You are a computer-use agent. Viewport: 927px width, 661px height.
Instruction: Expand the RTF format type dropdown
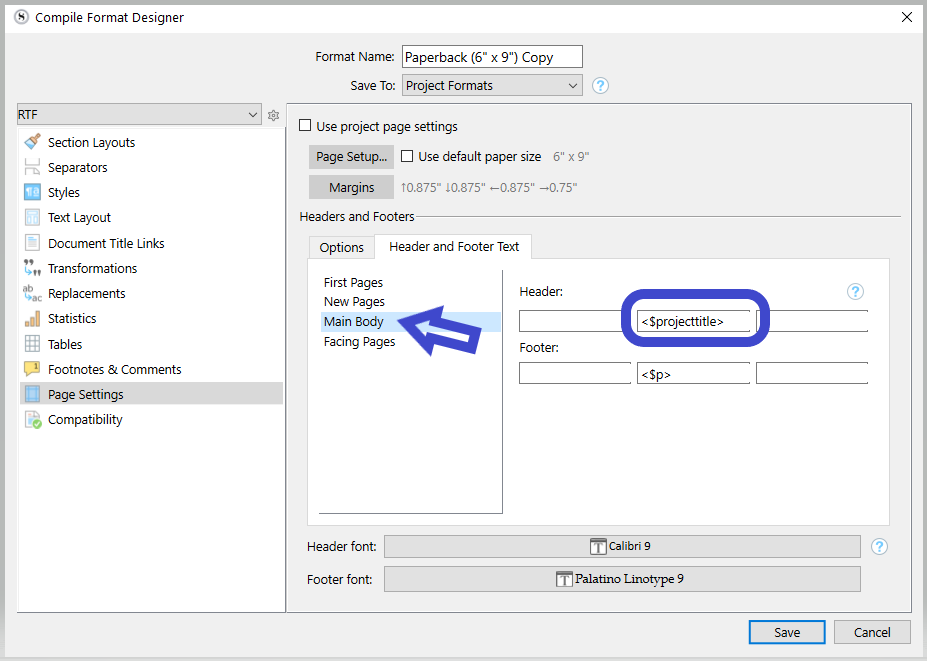tap(139, 116)
